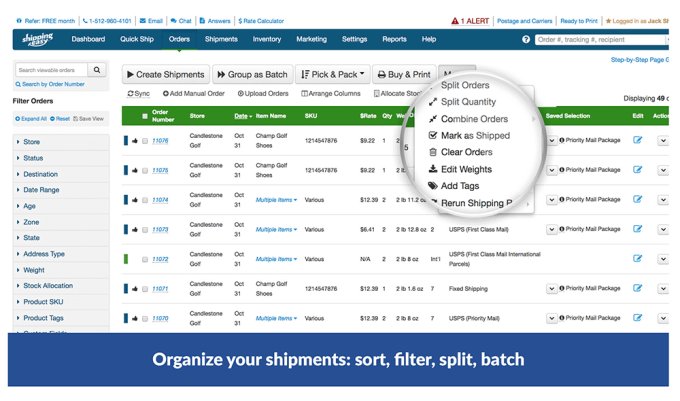The height and width of the screenshot is (401, 680).
Task: Click the order and tracking search box
Action: (601, 39)
